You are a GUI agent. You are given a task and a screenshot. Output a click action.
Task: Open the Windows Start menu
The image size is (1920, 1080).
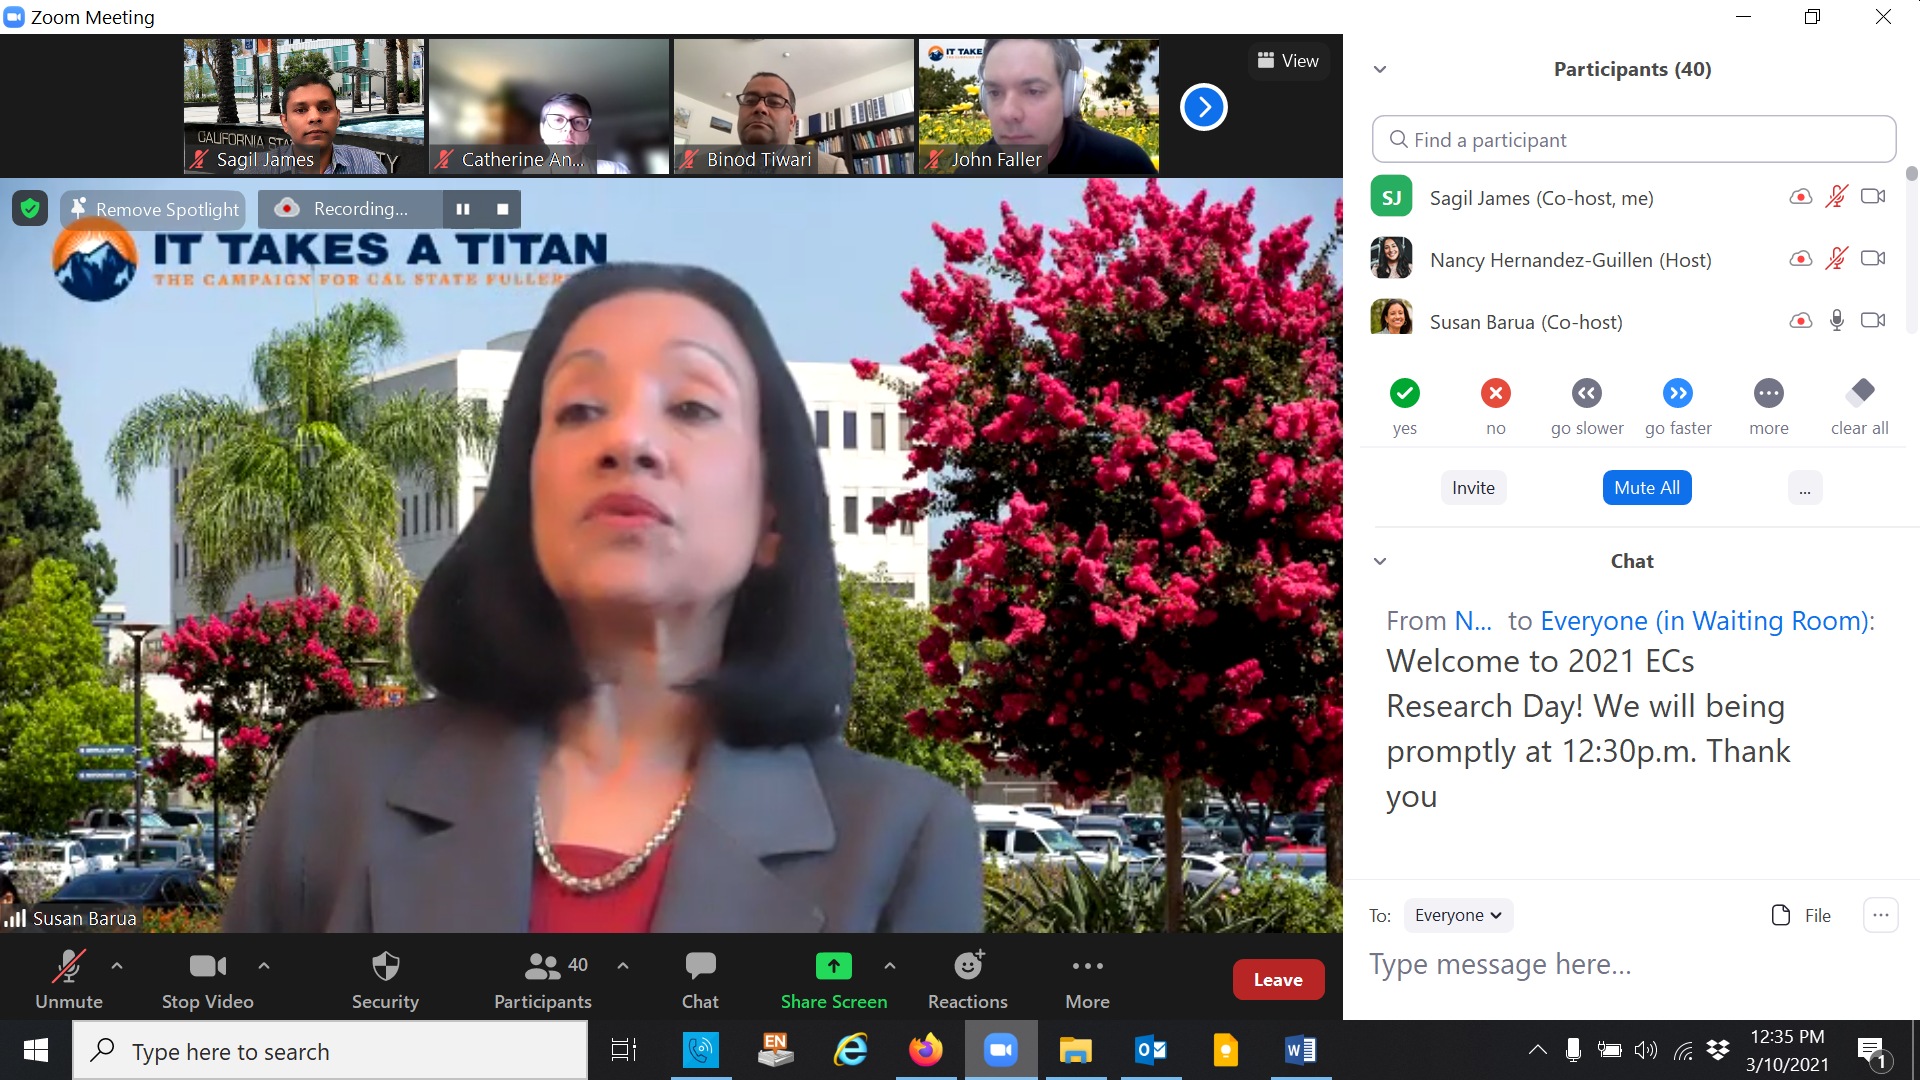pyautogui.click(x=36, y=1050)
